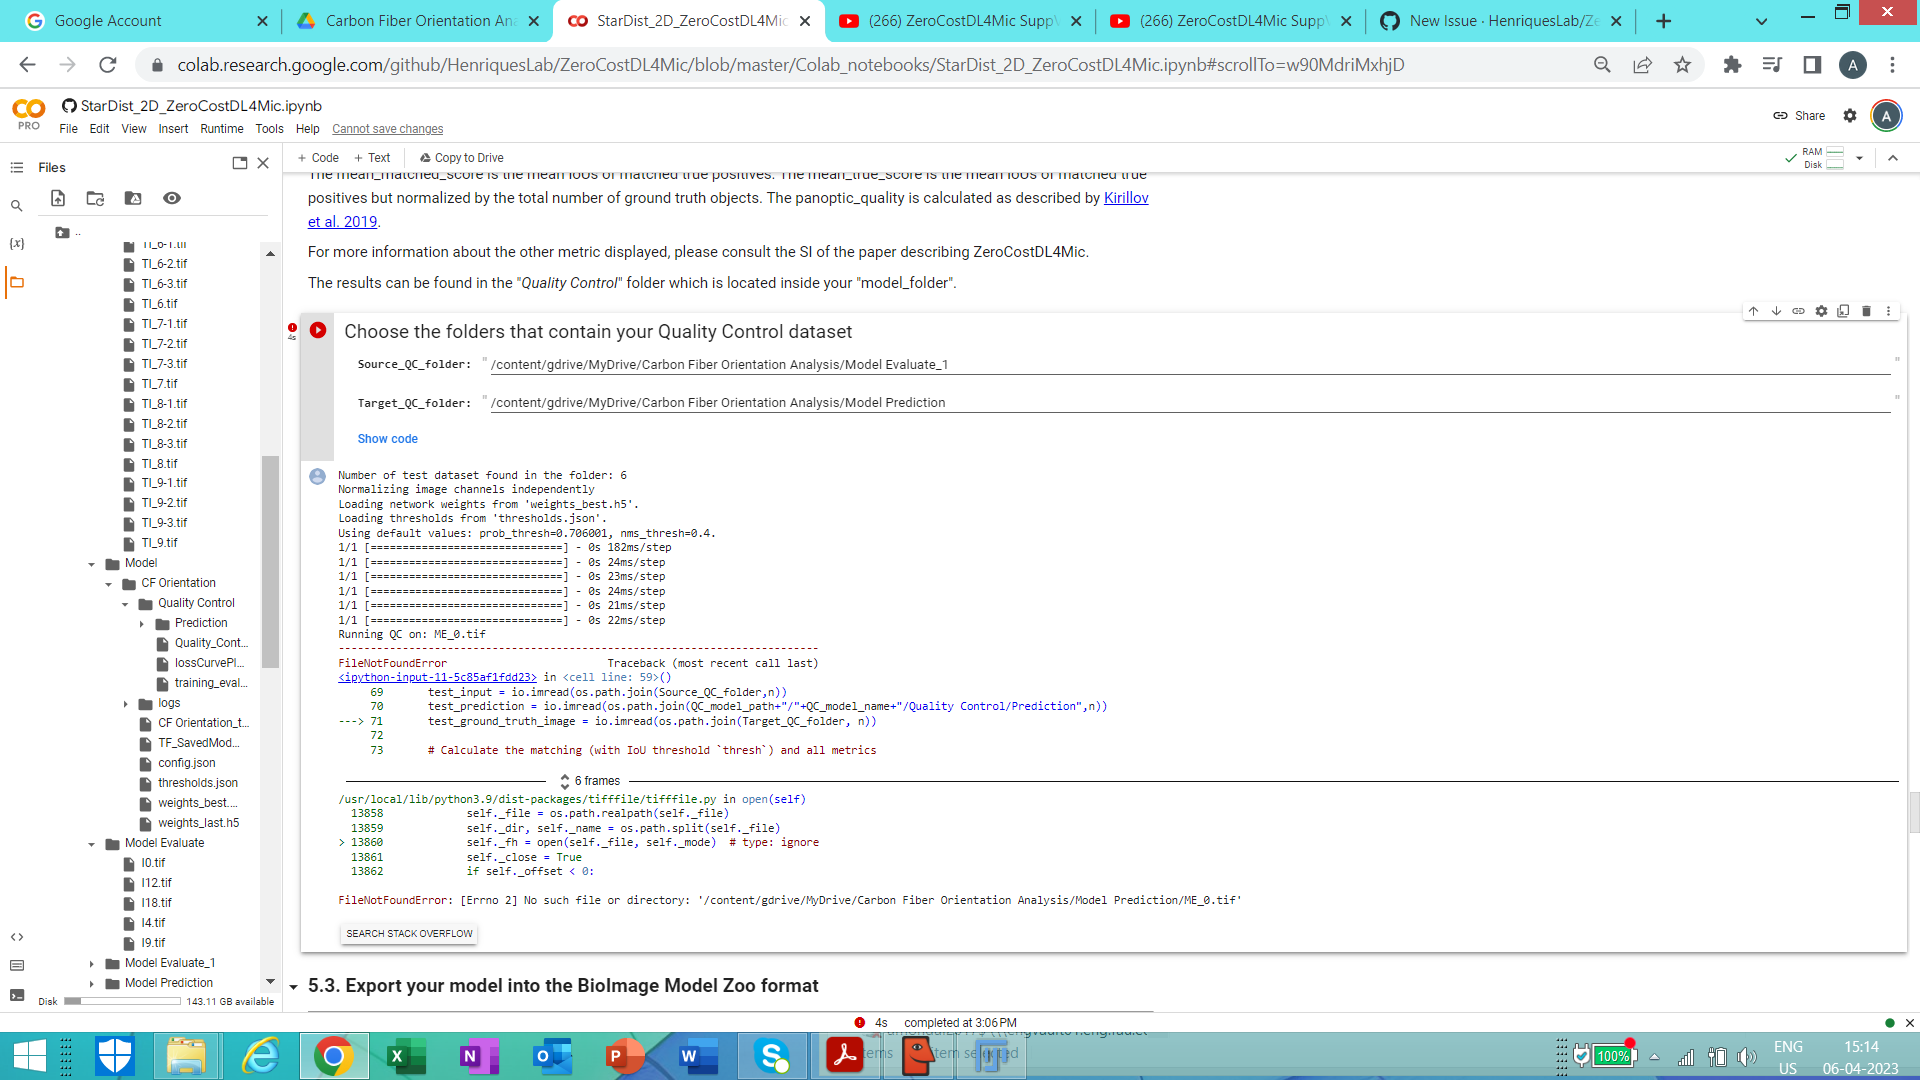Mount Google Drive from Files panel
The height and width of the screenshot is (1080, 1920).
point(133,198)
